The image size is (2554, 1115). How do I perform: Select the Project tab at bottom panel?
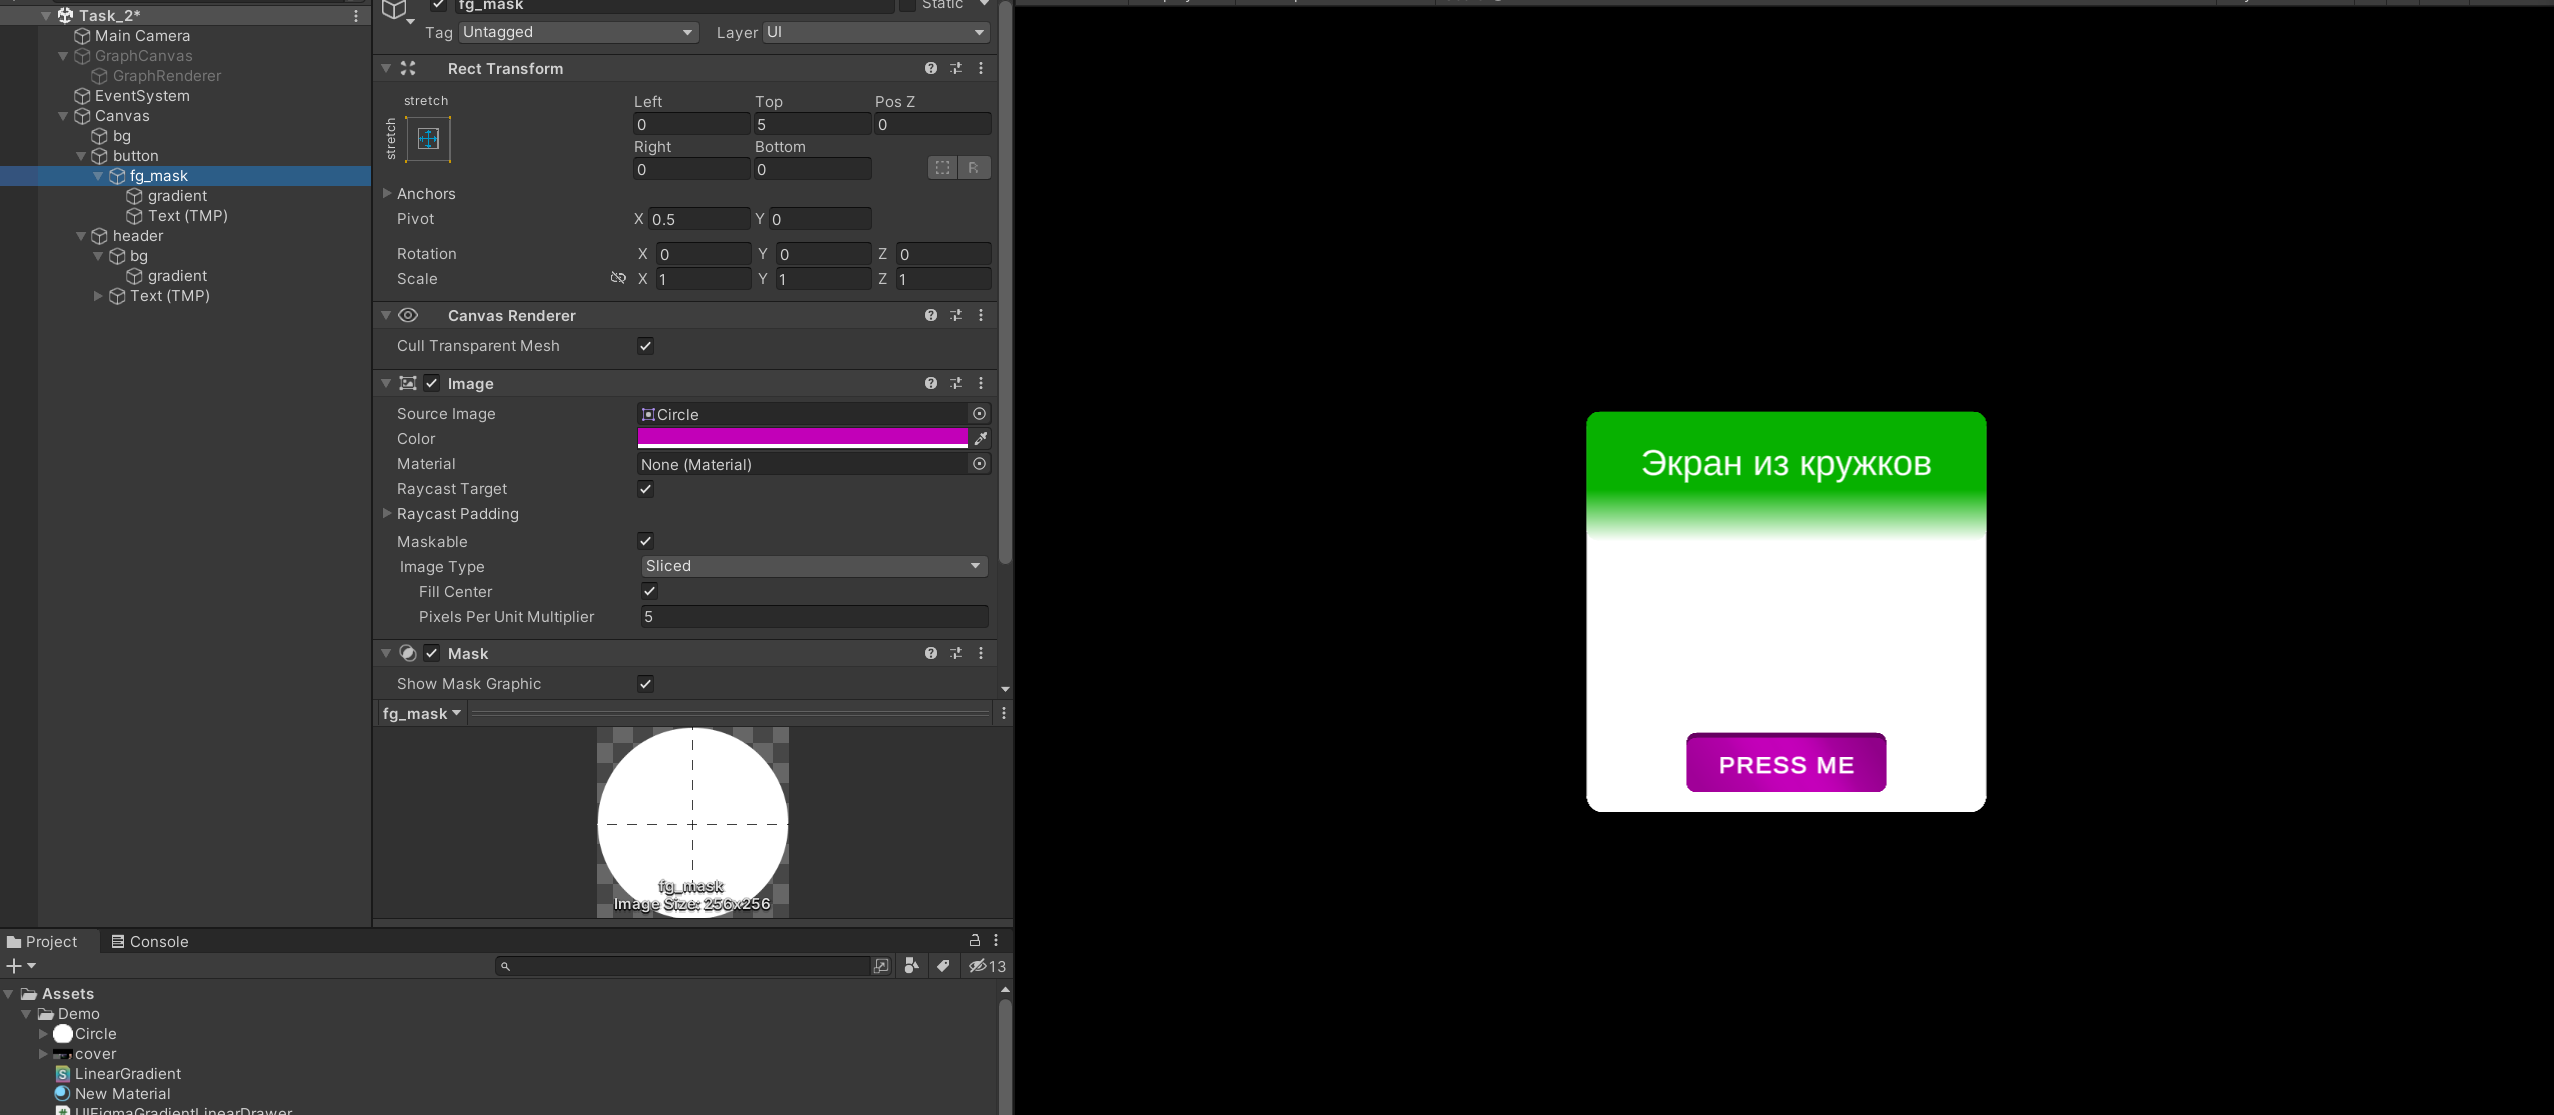coord(47,941)
